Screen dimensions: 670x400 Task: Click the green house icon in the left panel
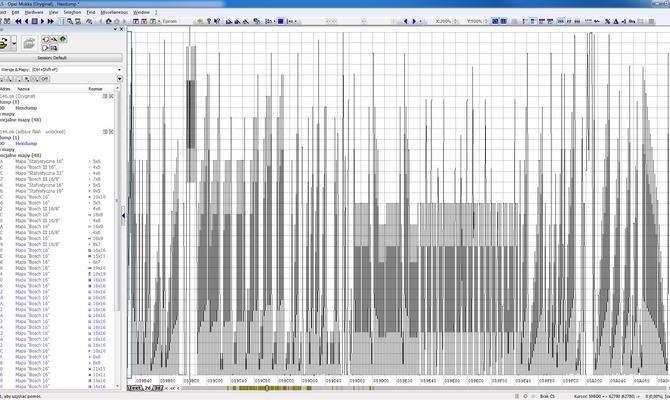[x=62, y=40]
